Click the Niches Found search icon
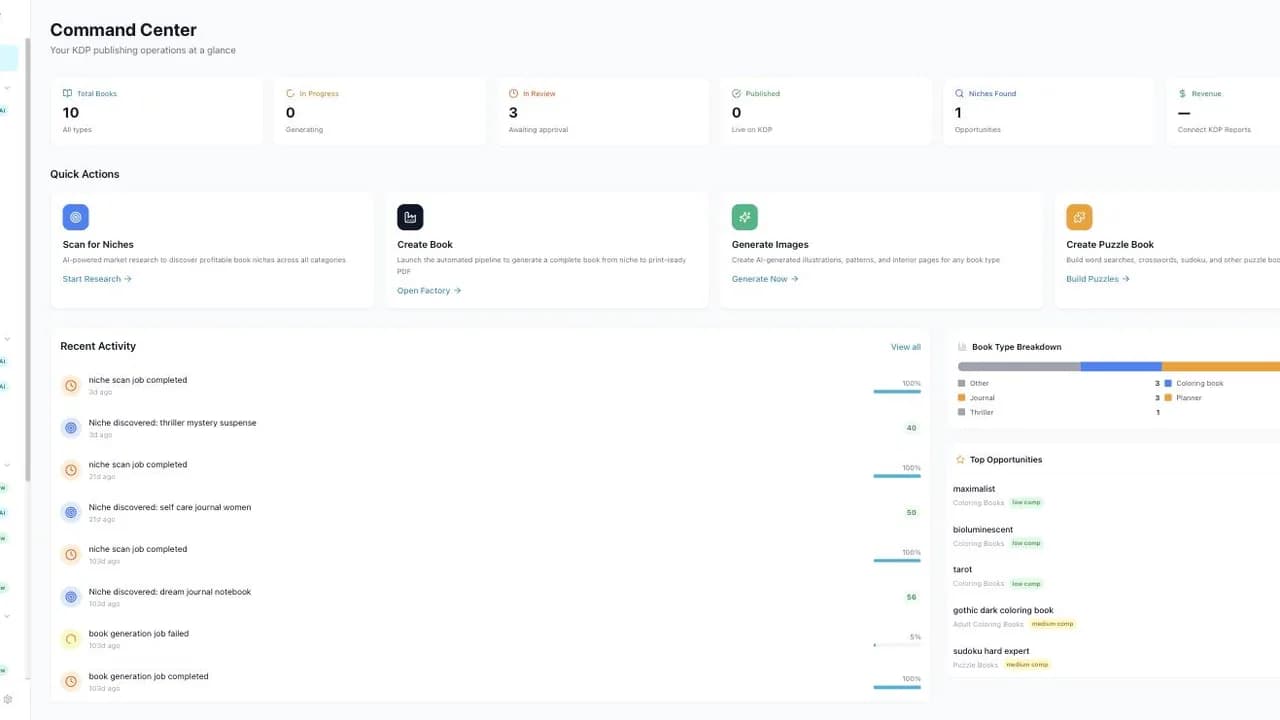 tap(960, 93)
